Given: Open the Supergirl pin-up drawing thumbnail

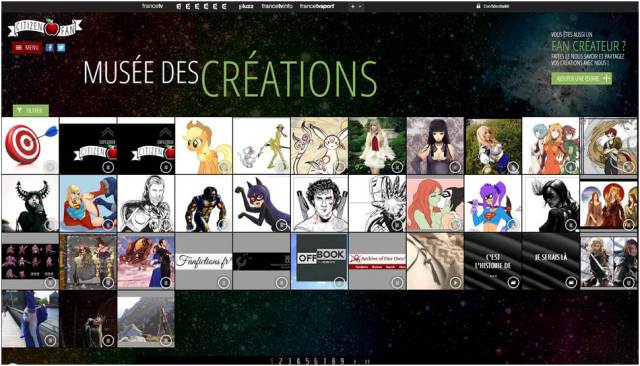Looking at the screenshot, I should point(88,204).
